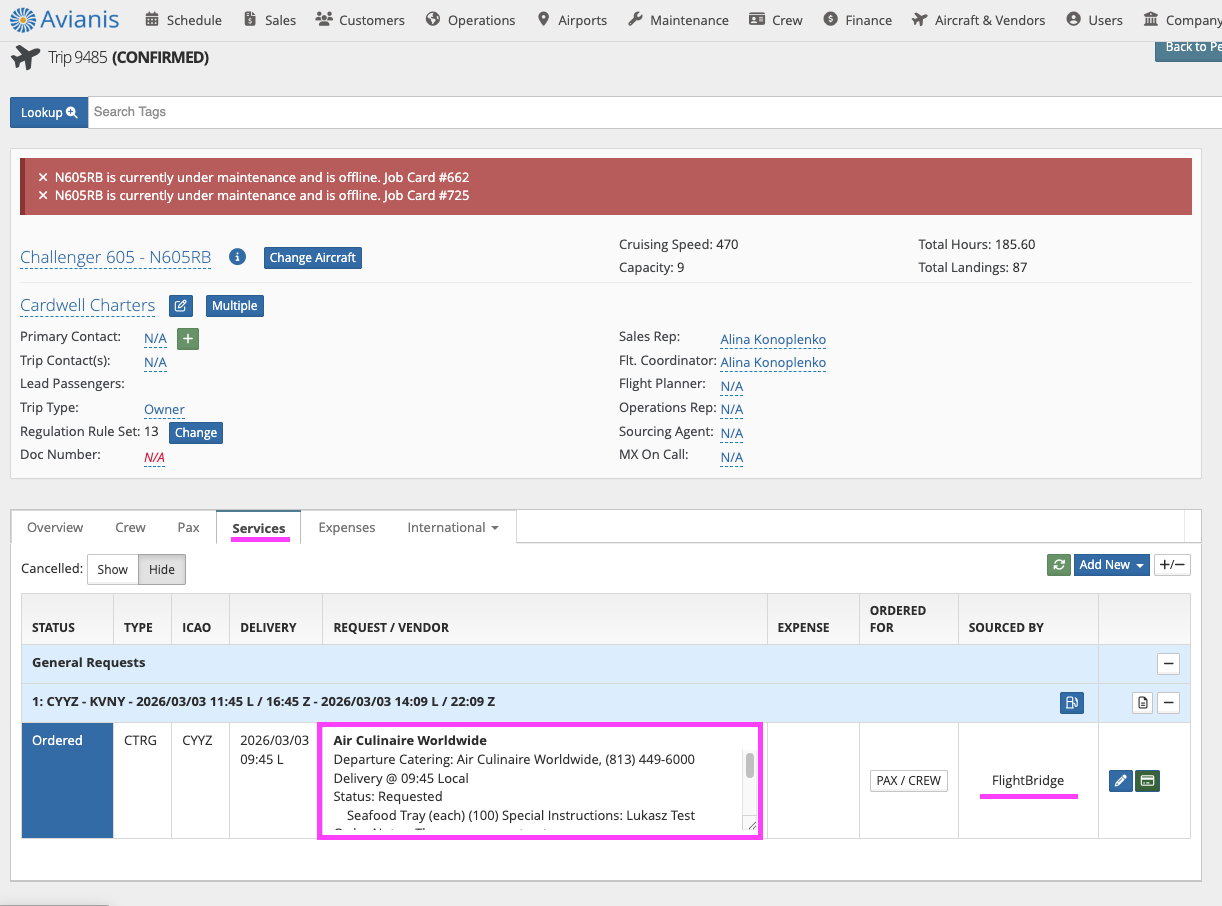Viewport: 1222px width, 906px height.
Task: Add a primary contact with green plus
Action: click(x=188, y=339)
